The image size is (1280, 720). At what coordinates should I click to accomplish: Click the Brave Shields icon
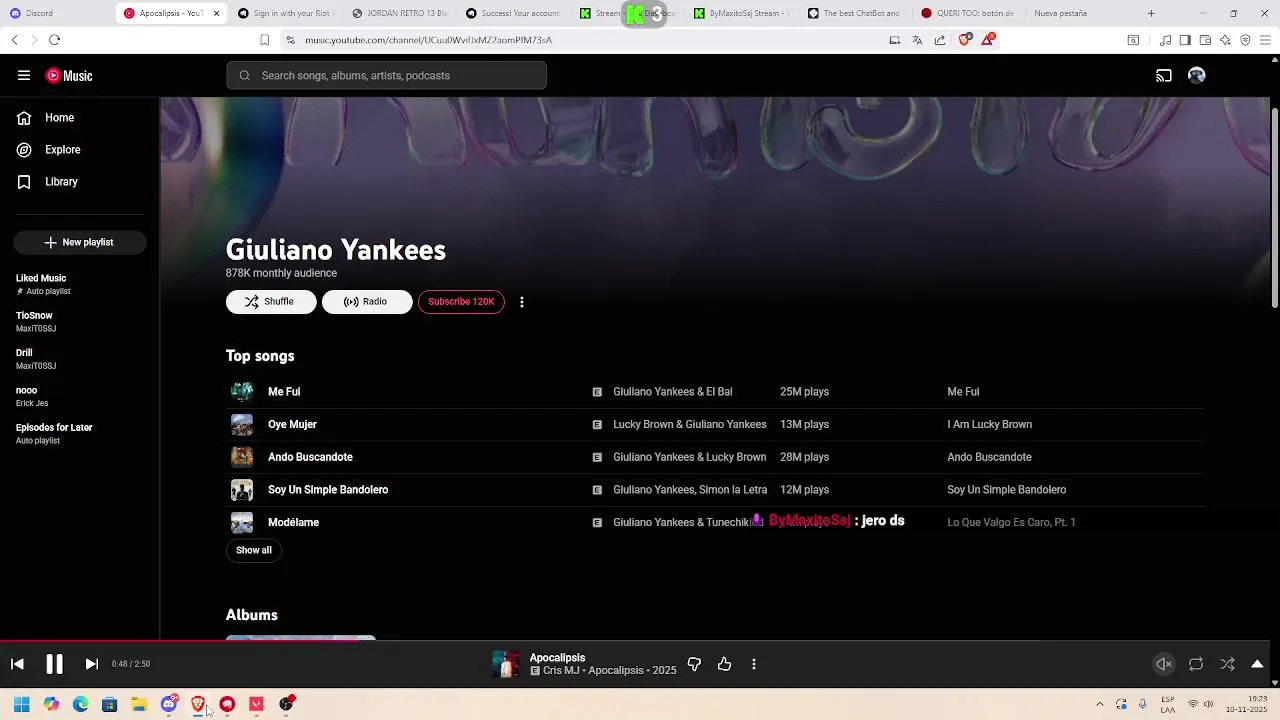coord(964,40)
